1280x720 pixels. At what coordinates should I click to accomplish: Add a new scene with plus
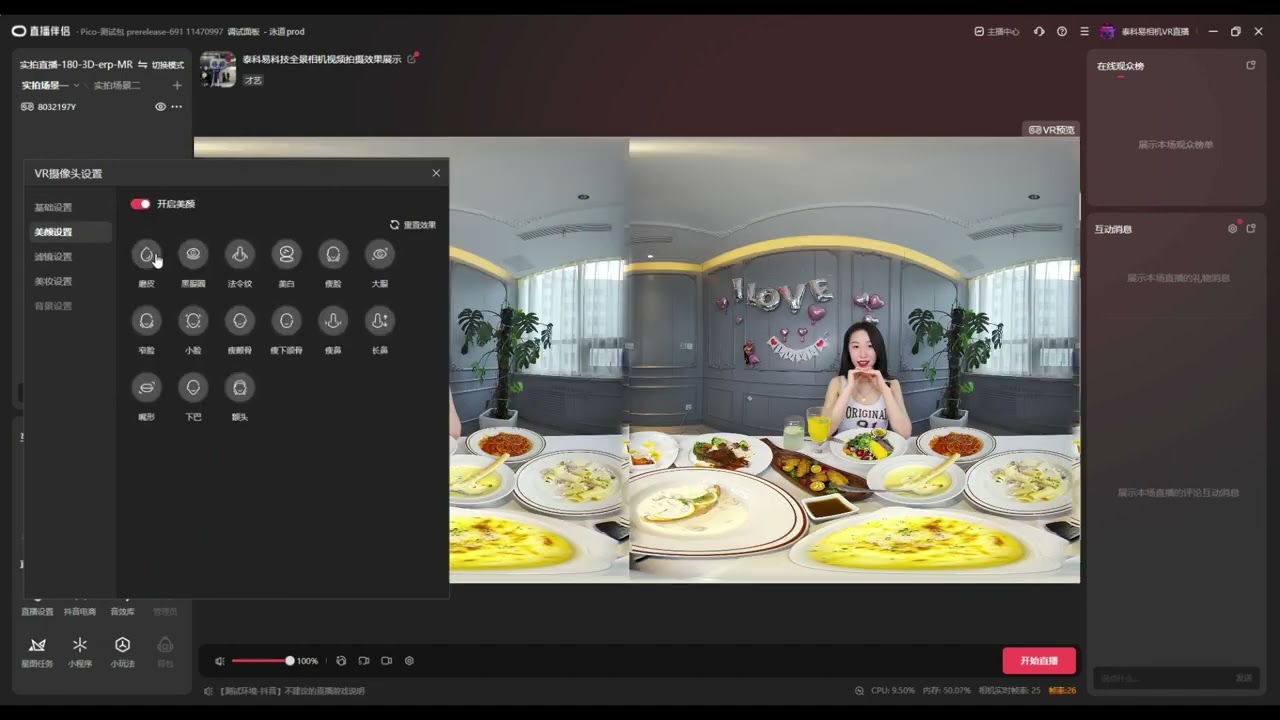coord(177,85)
